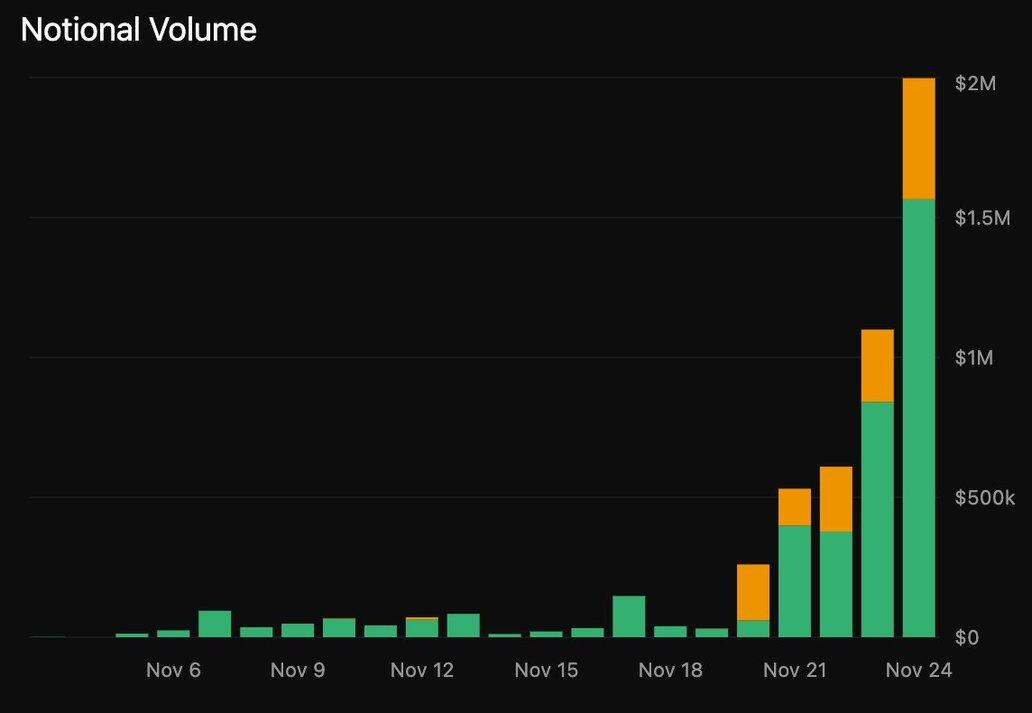Click the green bar above Nov 9
This screenshot has width=1032, height=713.
[298, 630]
